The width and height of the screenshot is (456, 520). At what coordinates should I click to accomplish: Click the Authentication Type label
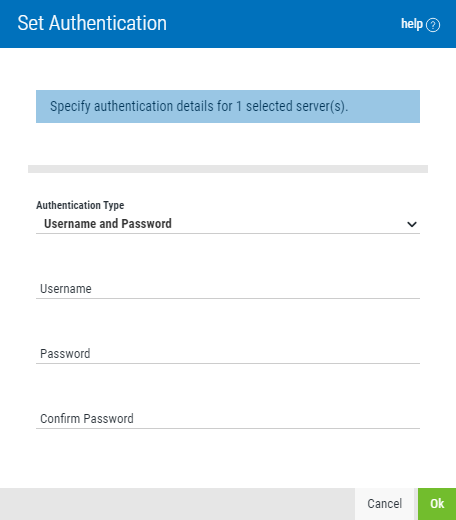80,205
